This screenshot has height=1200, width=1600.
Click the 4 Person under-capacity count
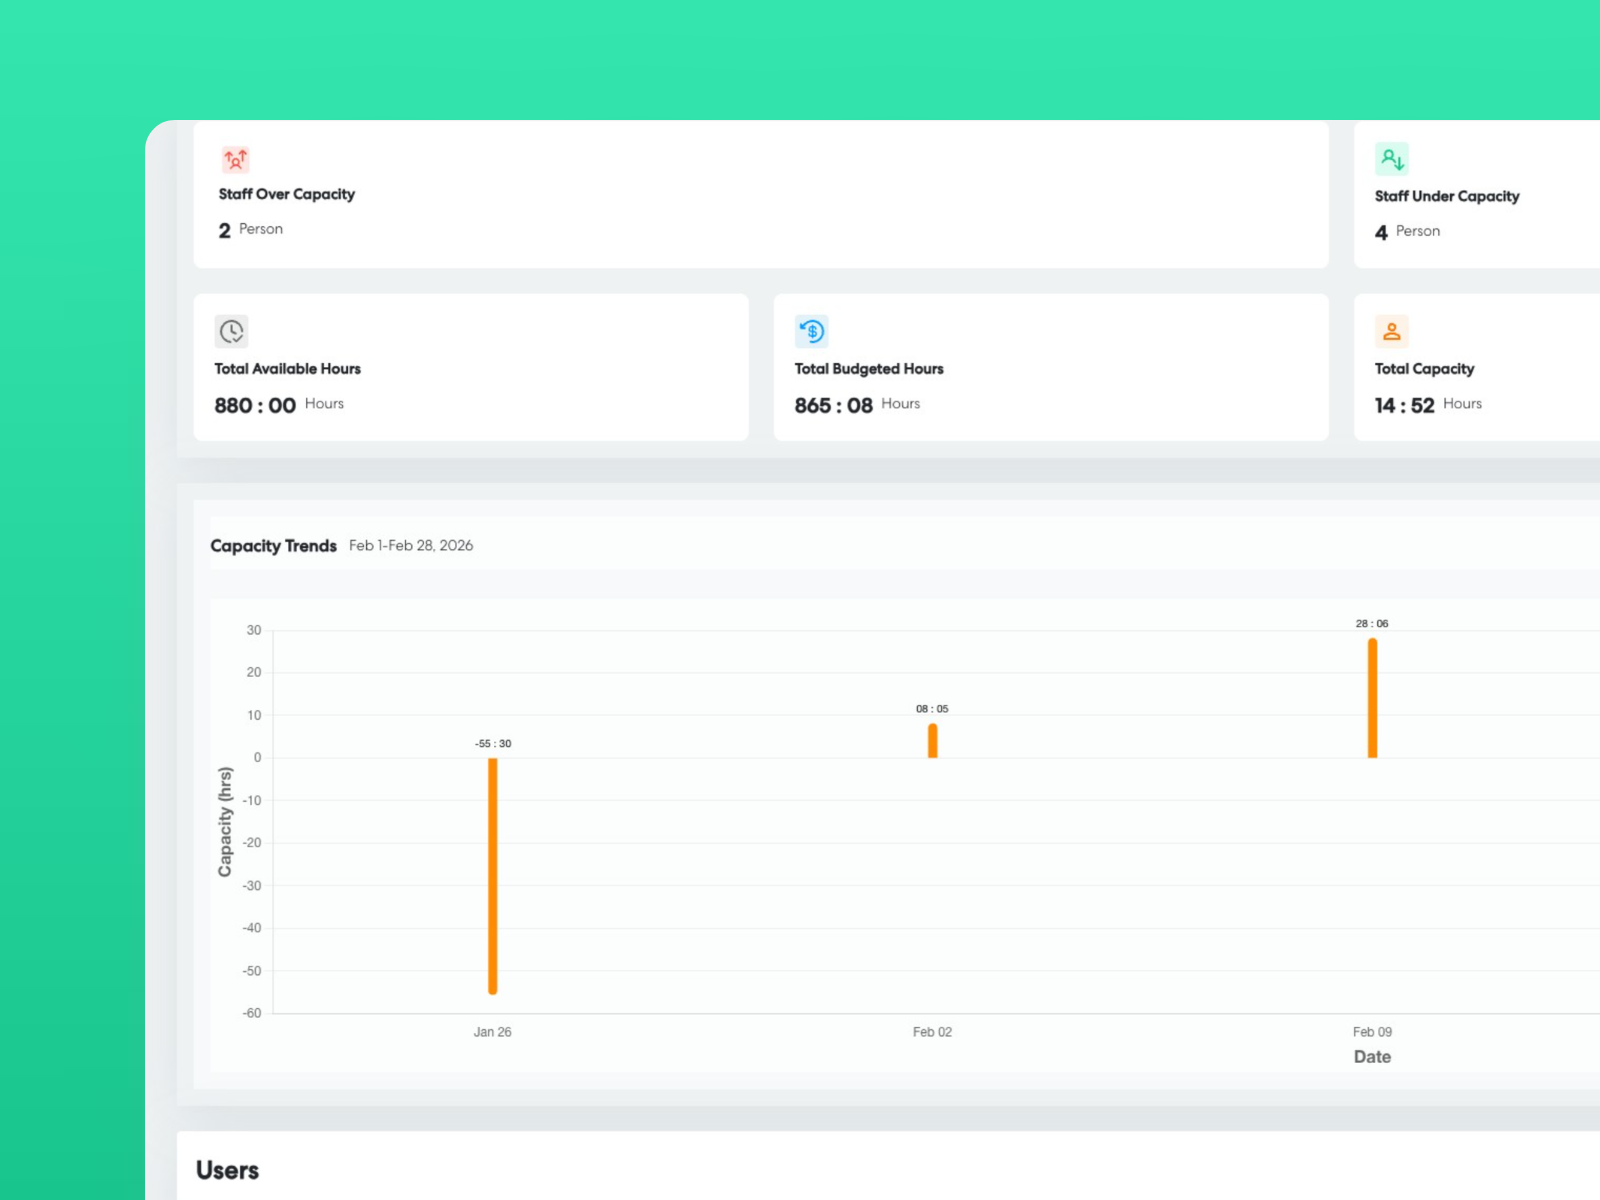(1408, 231)
